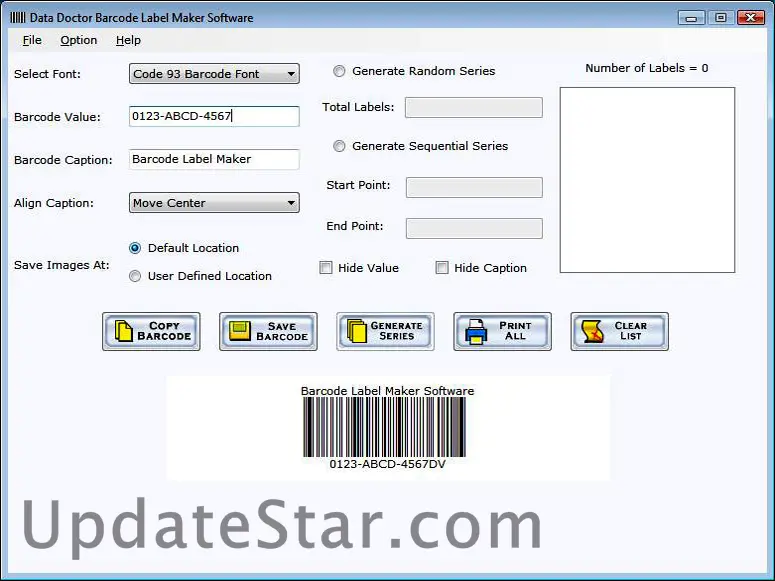Click the preview caption Barcode Label Maker Software
The image size is (775, 581).
point(388,391)
